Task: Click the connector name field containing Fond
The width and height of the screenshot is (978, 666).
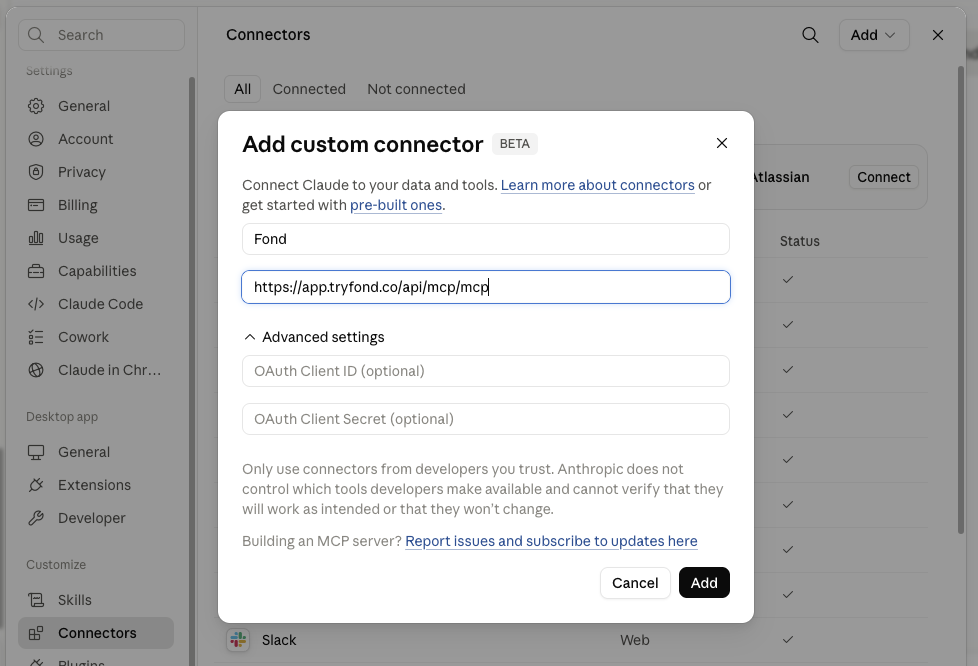Action: [486, 239]
